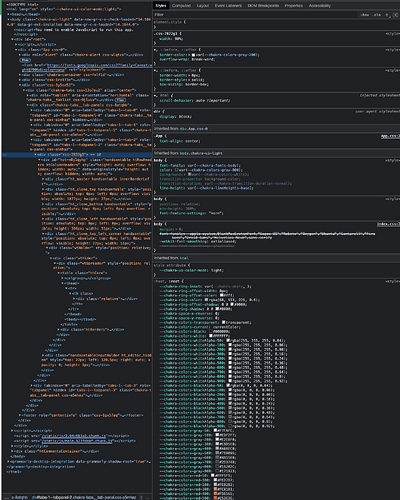The width and height of the screenshot is (400, 500).
Task: Collapse the div id root node
Action: [12, 39]
